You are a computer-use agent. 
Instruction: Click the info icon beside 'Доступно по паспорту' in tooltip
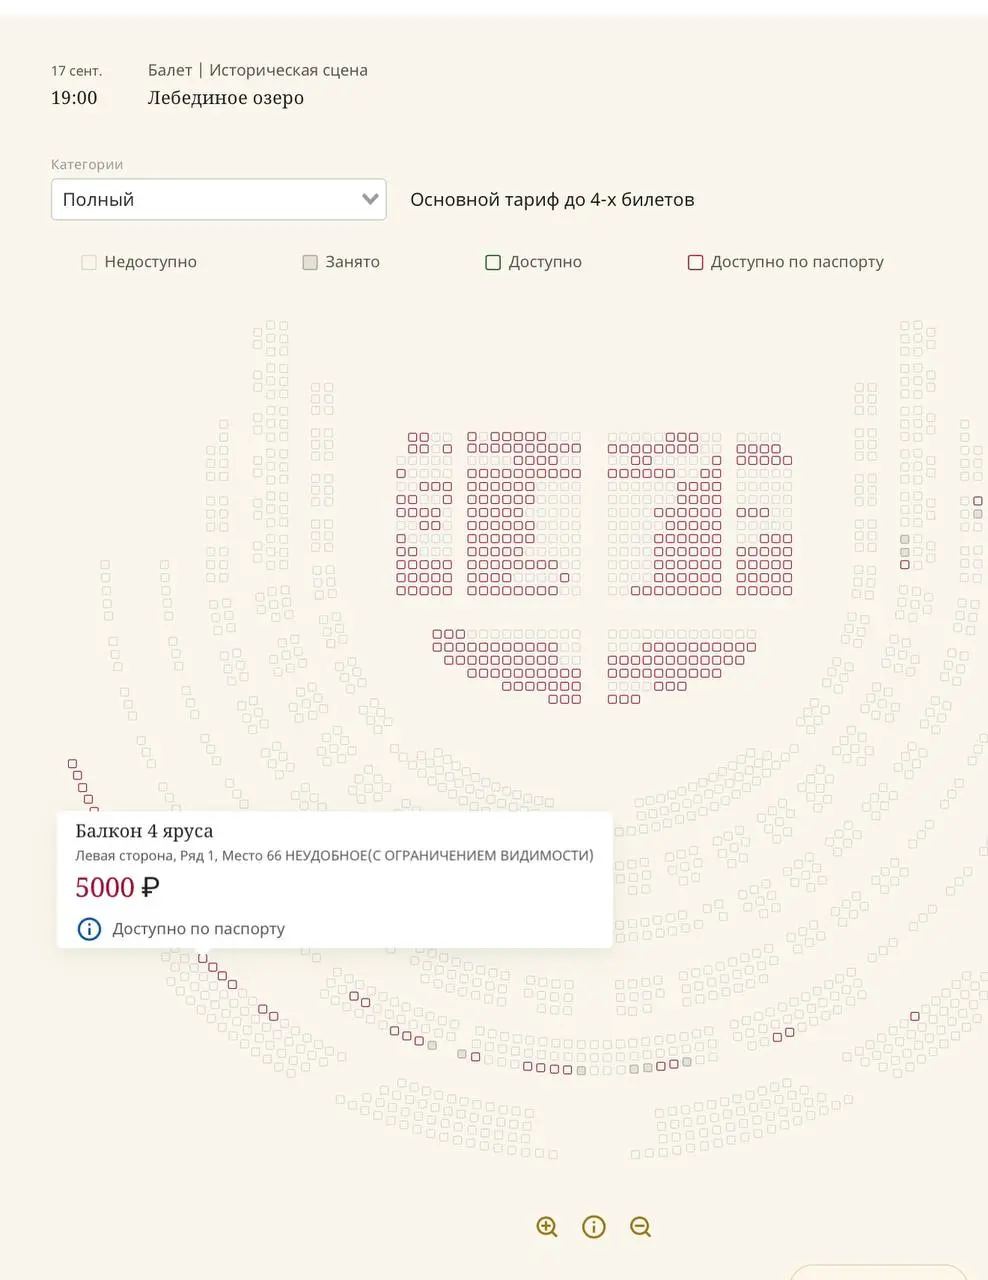[89, 929]
